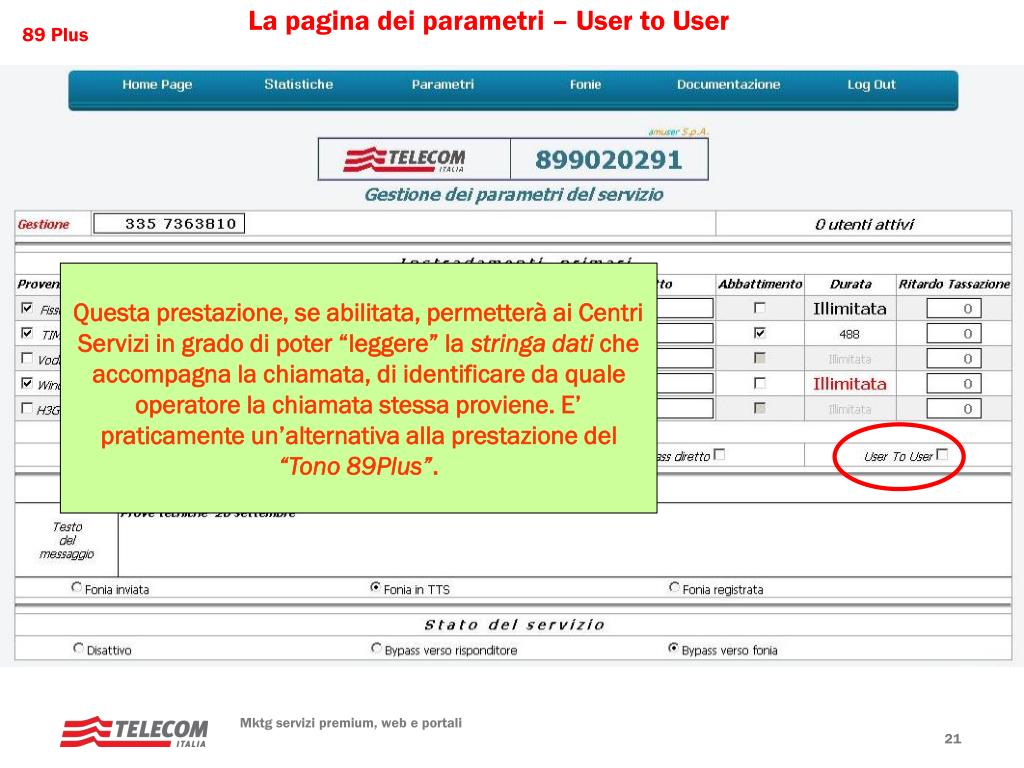Click the Telecom Italia logo in footer
This screenshot has width=1024, height=768.
coord(135,731)
